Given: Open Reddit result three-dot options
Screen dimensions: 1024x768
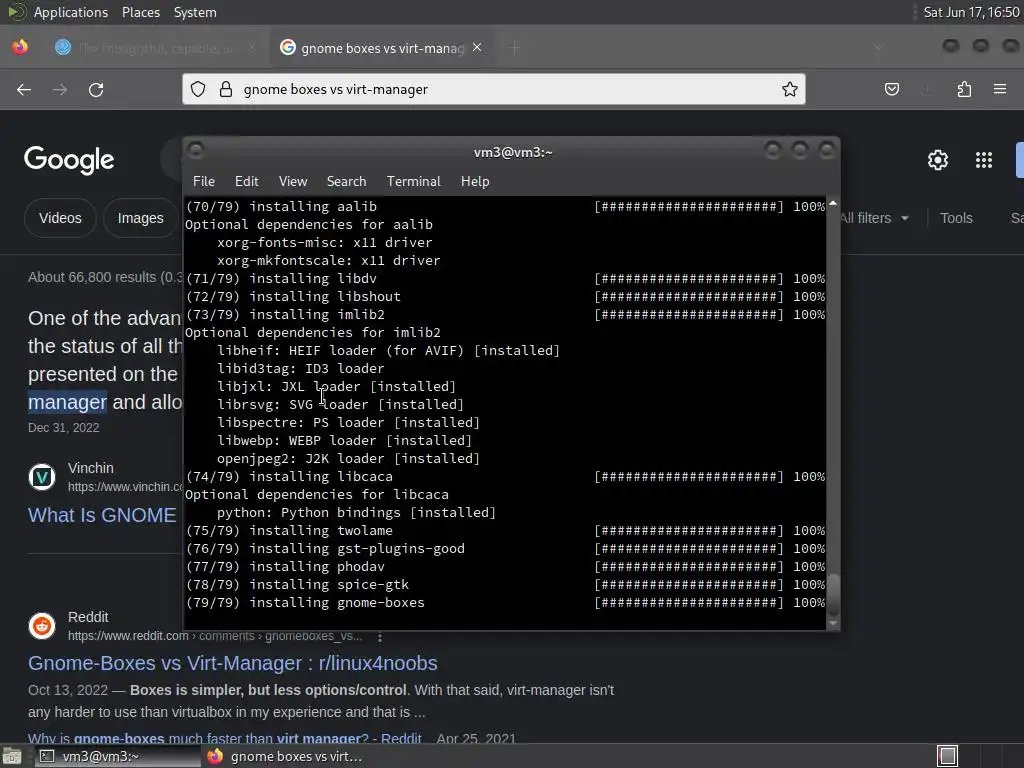Looking at the screenshot, I should point(379,636).
